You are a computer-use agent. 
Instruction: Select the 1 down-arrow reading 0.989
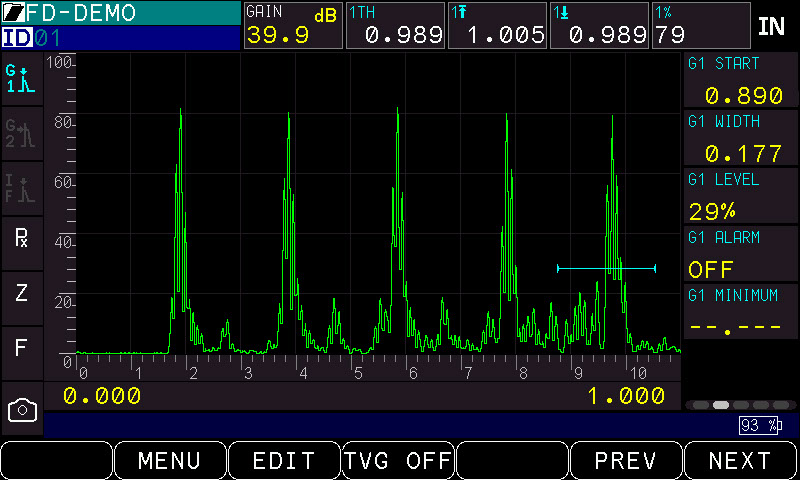[599, 26]
